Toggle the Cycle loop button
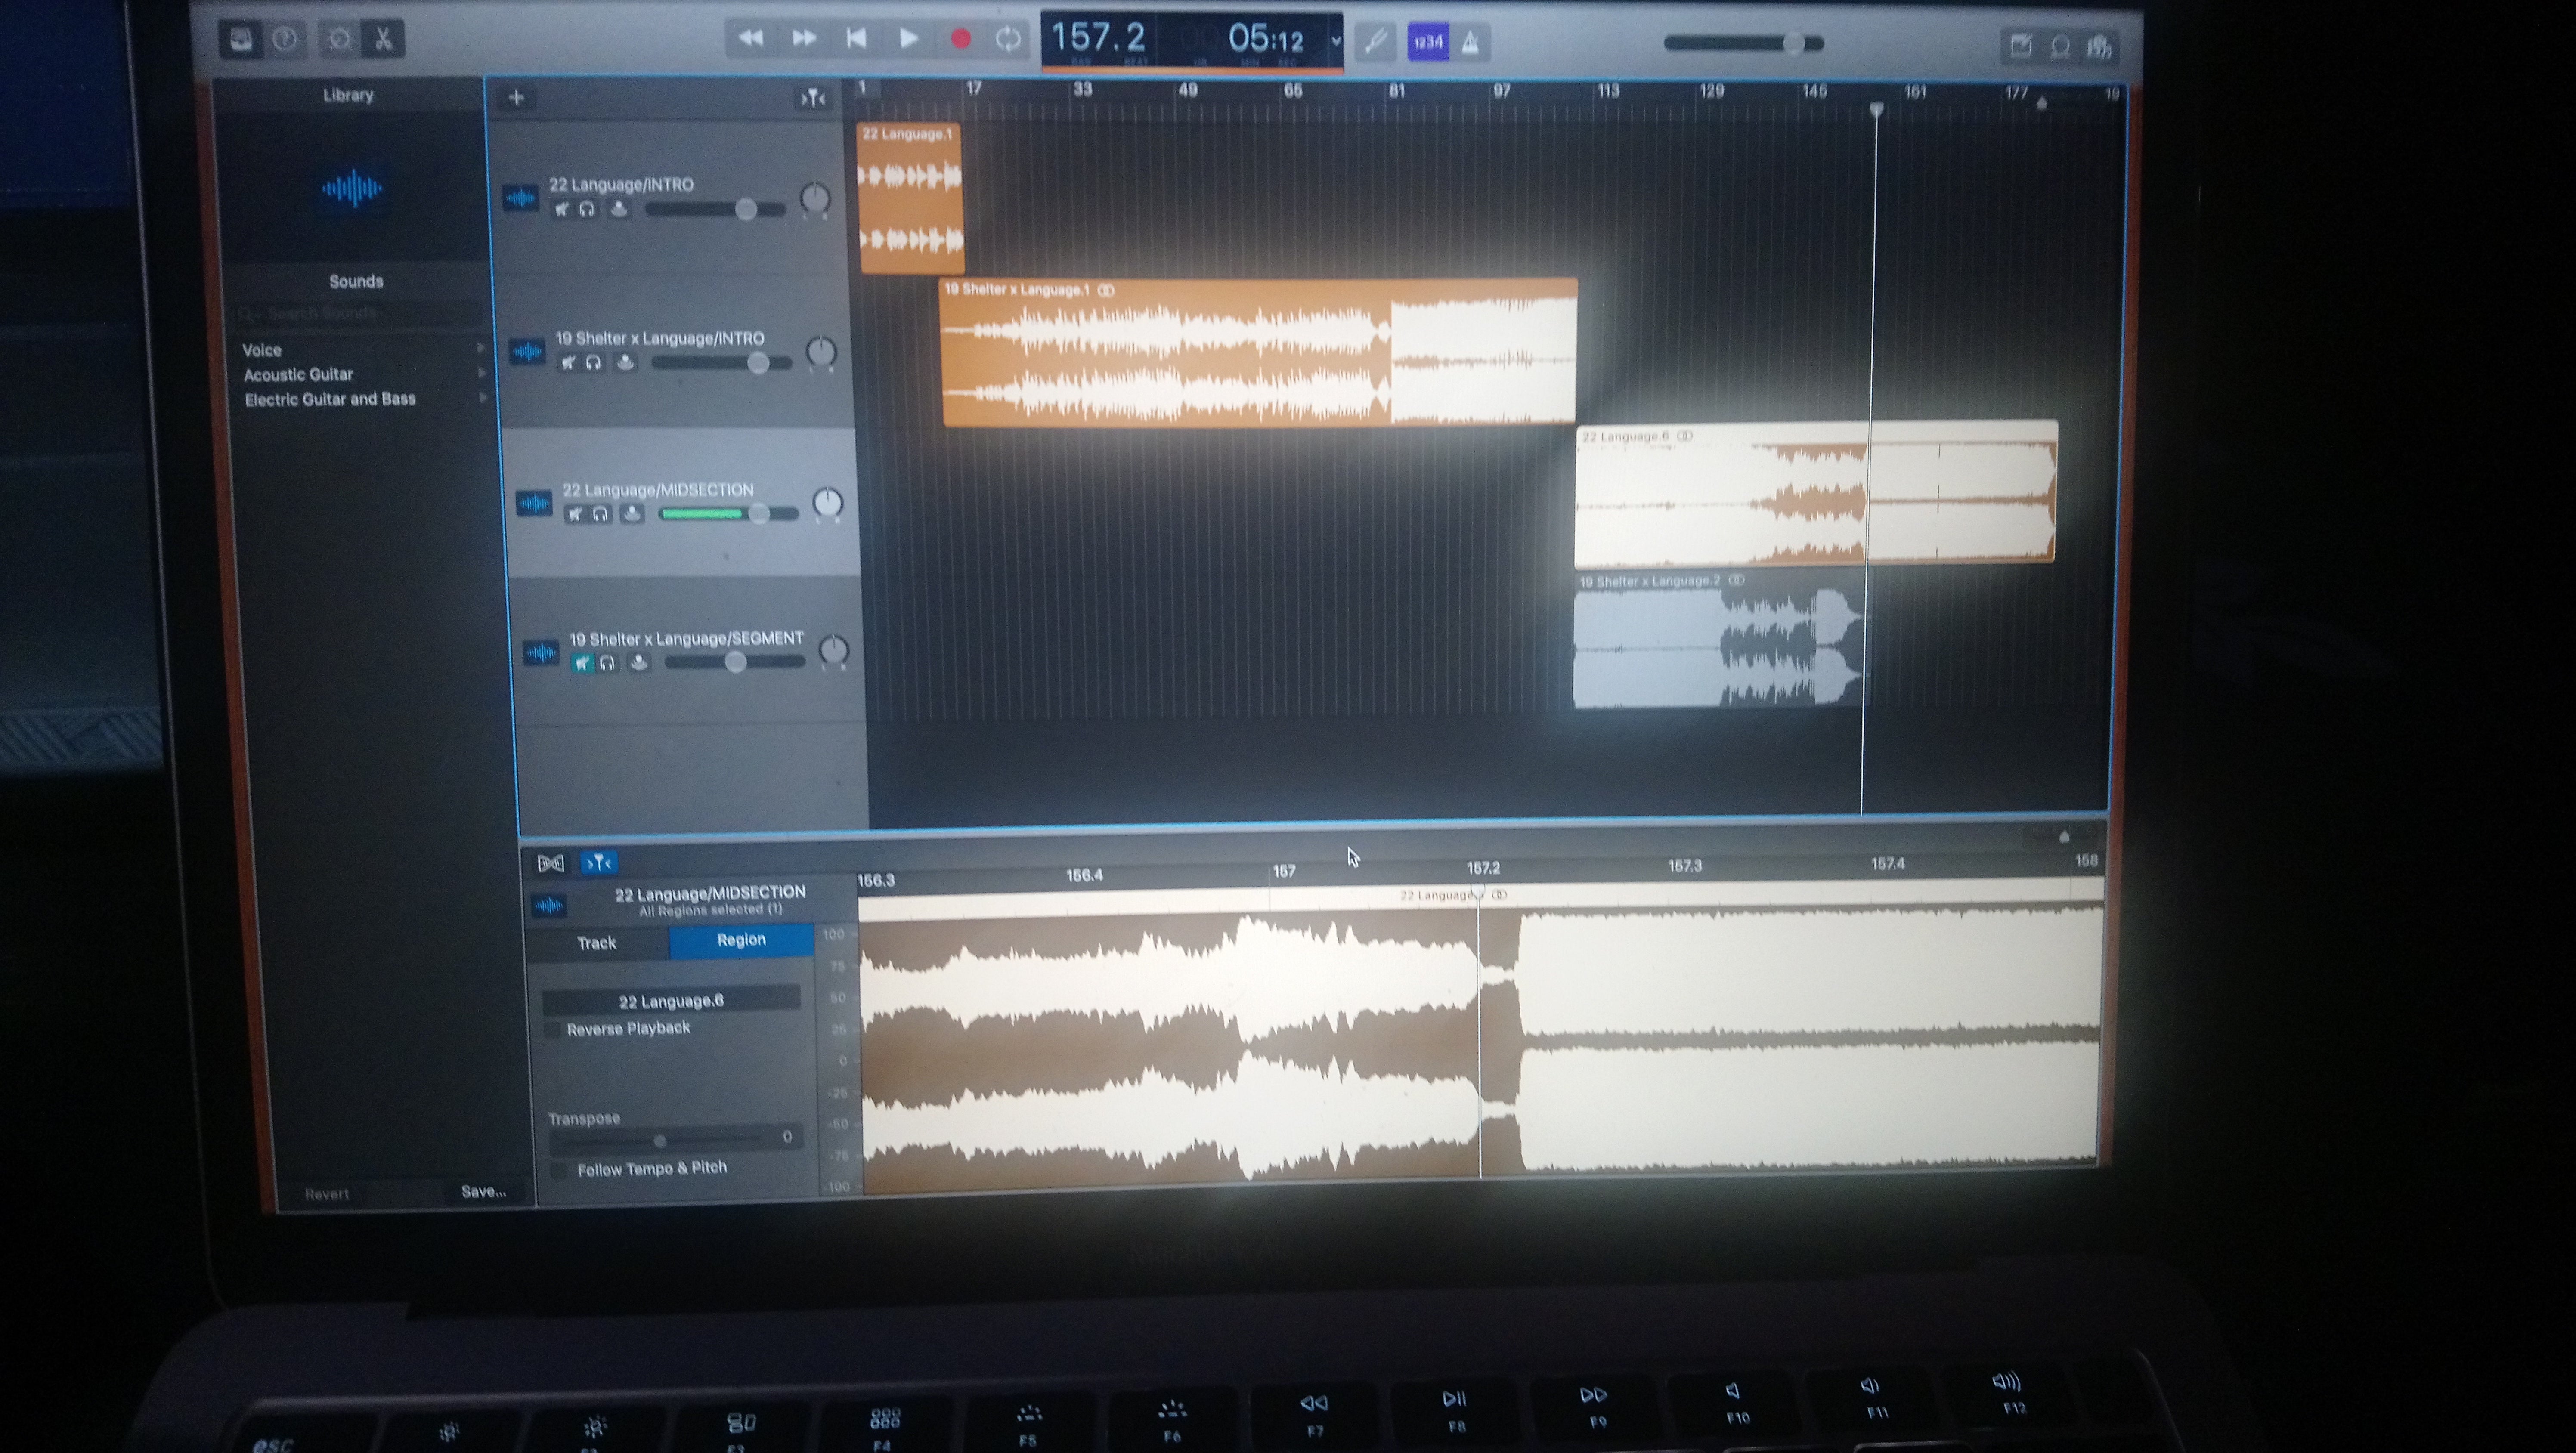 coord(1008,39)
